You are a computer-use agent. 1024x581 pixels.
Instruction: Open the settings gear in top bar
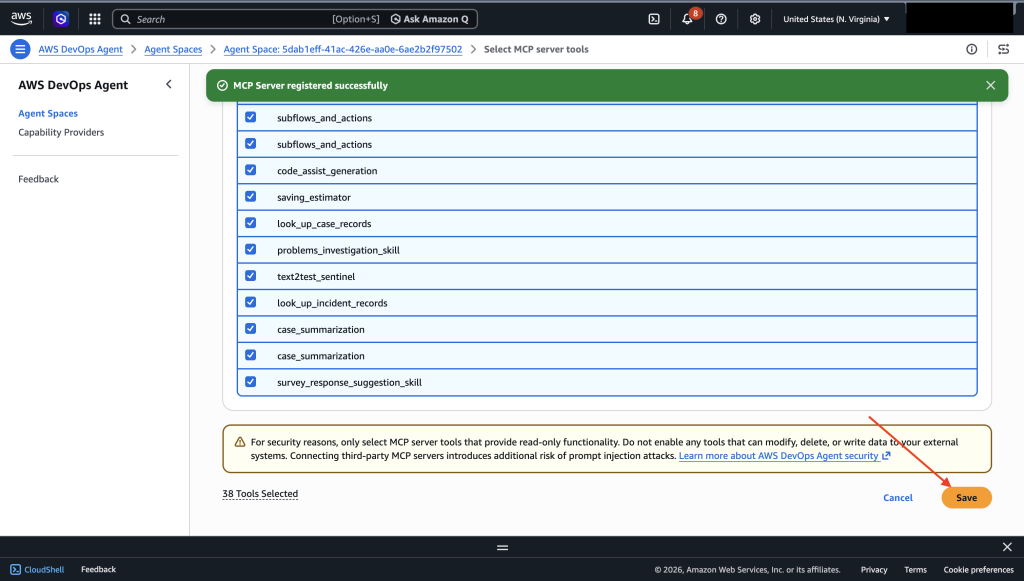click(755, 19)
